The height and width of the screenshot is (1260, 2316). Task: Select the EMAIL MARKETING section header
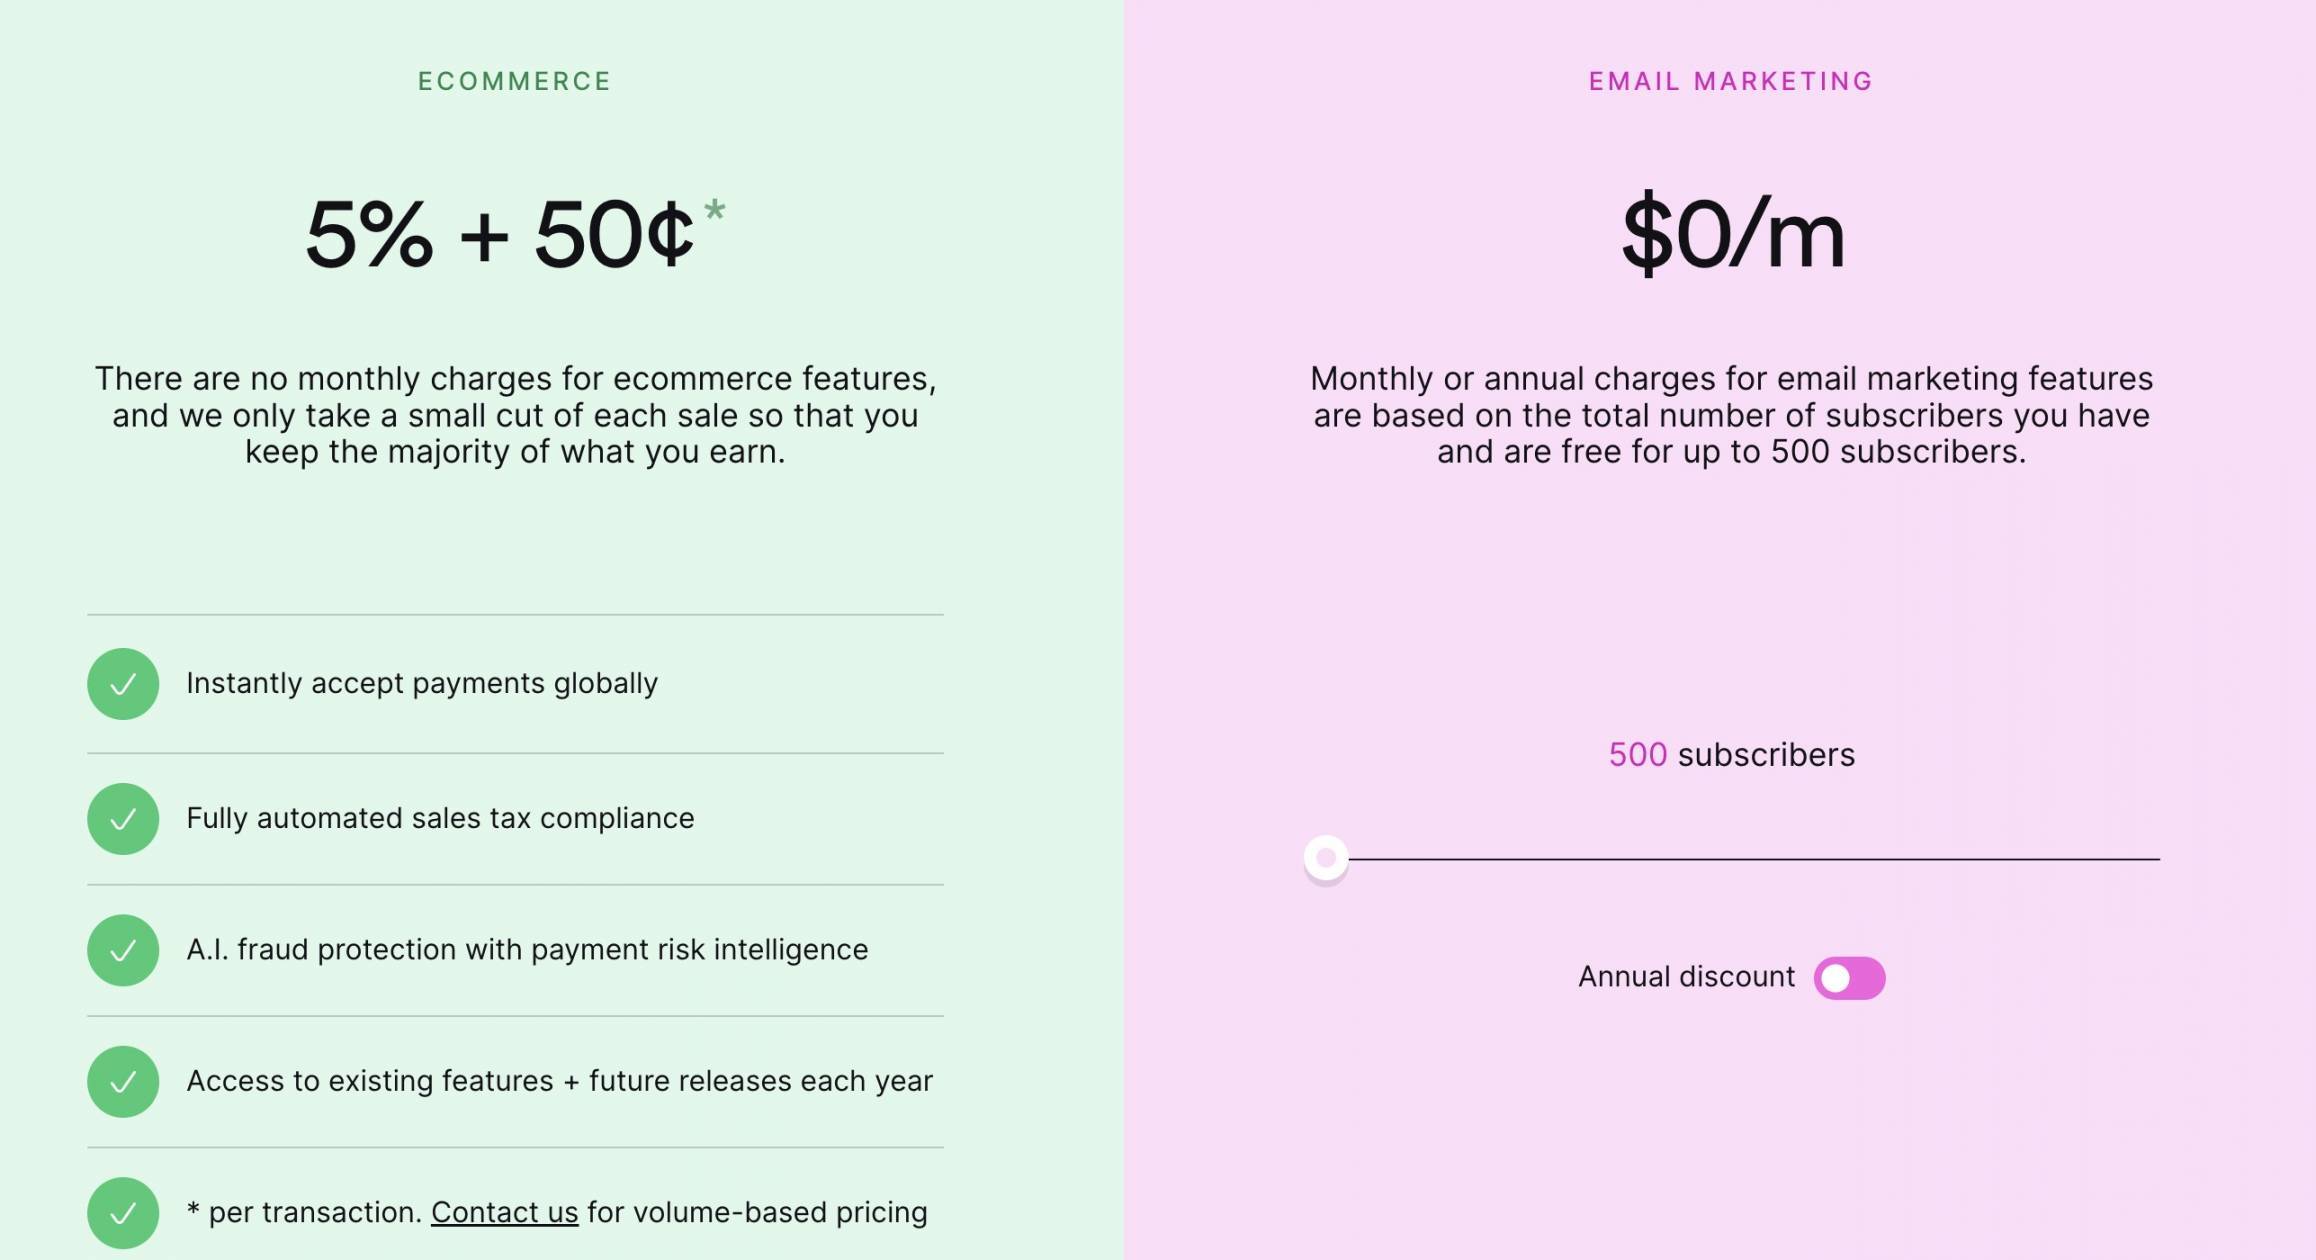pos(1729,81)
